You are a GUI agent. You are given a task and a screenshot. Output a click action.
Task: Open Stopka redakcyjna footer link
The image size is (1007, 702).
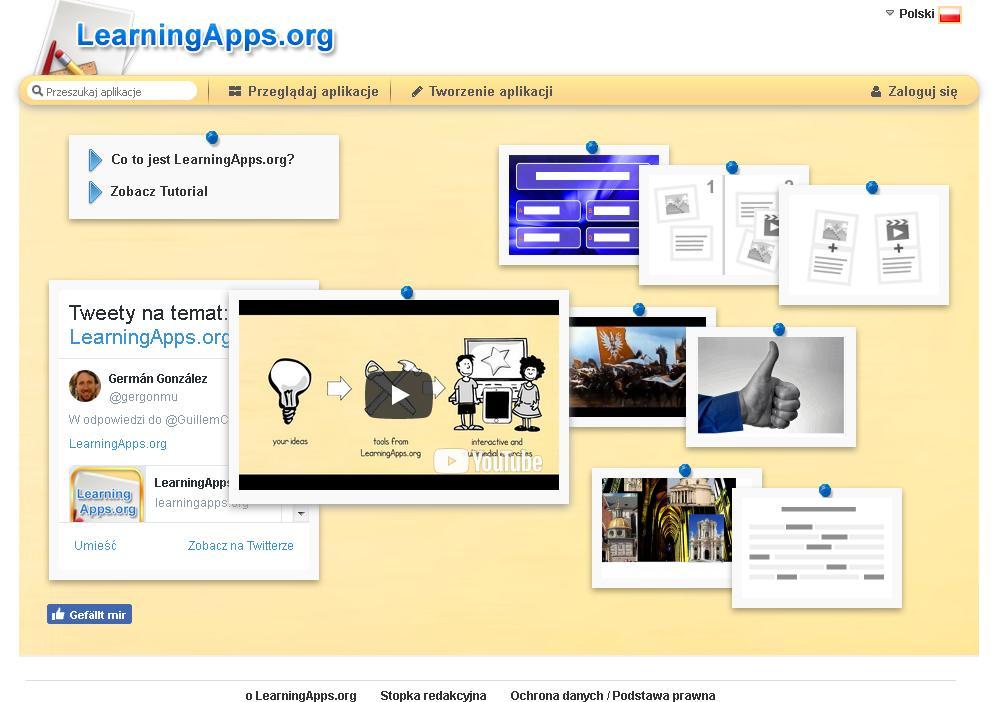point(433,695)
